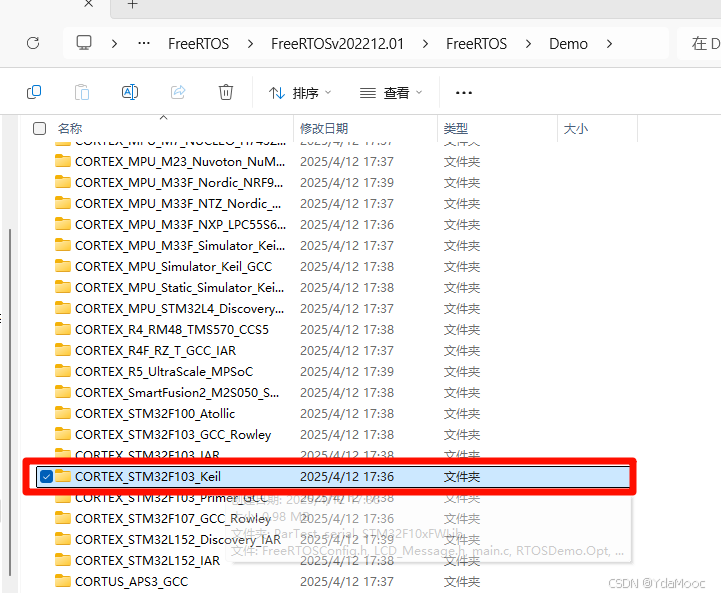This screenshot has height=596, width=721.
Task: Click the CORTEX_R4F_RZ_T_GCC_IAR folder icon
Action: [63, 350]
